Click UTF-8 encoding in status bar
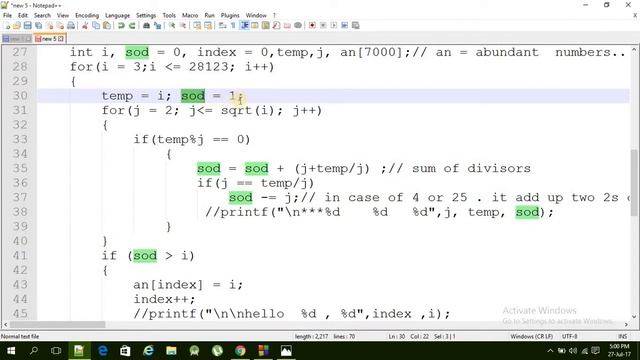Image resolution: width=640 pixels, height=360 pixels. tap(569, 336)
